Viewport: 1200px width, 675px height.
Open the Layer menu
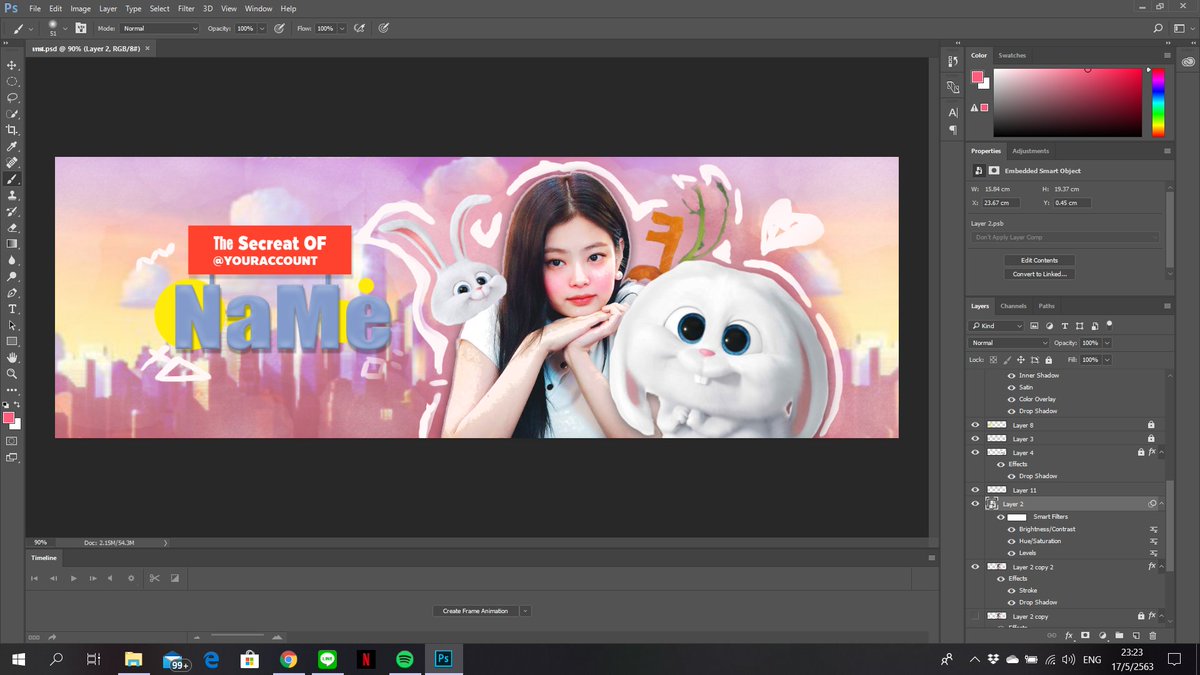(108, 8)
